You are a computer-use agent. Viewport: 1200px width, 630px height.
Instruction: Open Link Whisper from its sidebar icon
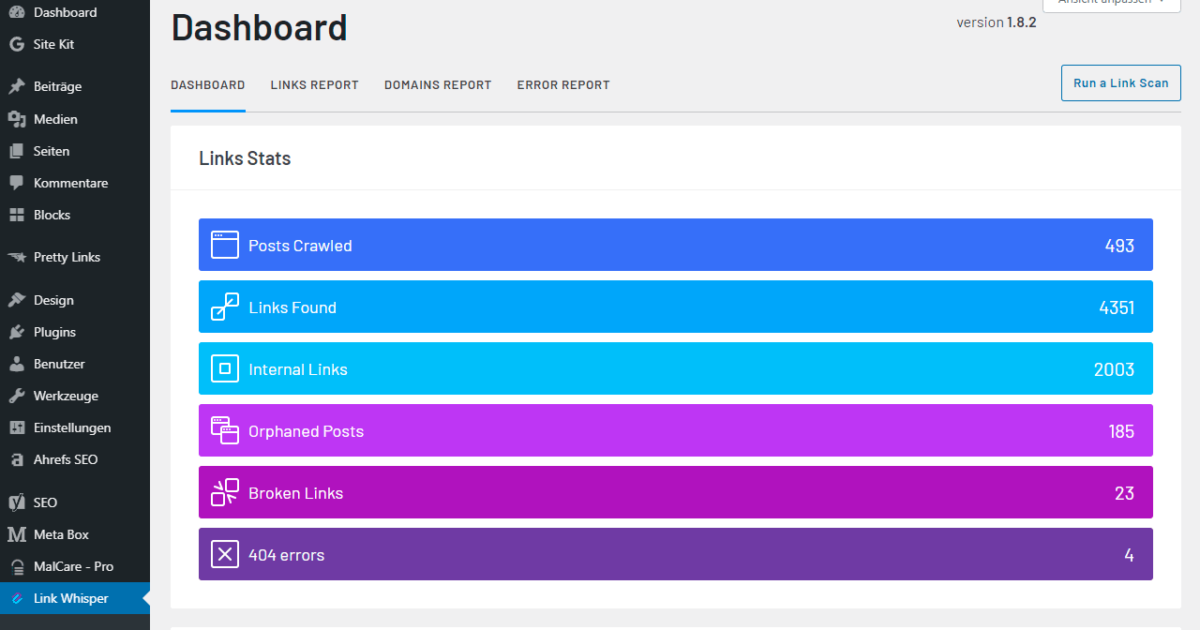coord(17,599)
